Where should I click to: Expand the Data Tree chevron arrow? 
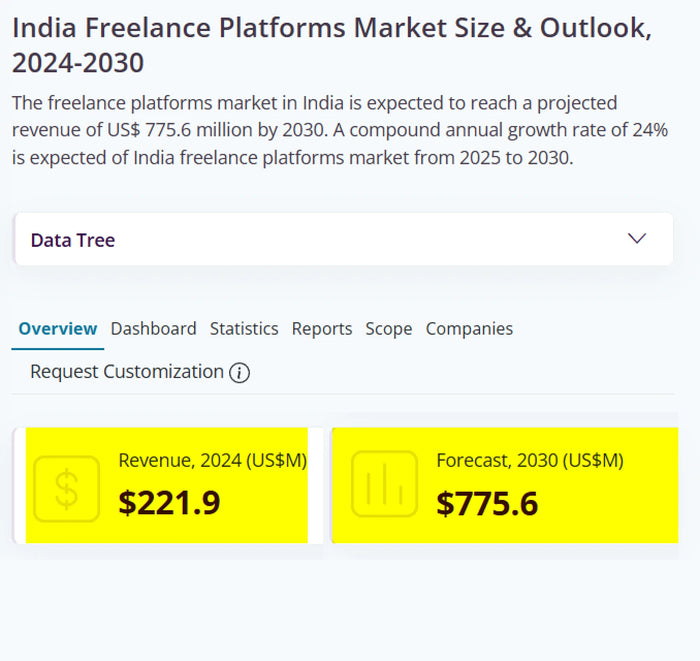[637, 239]
